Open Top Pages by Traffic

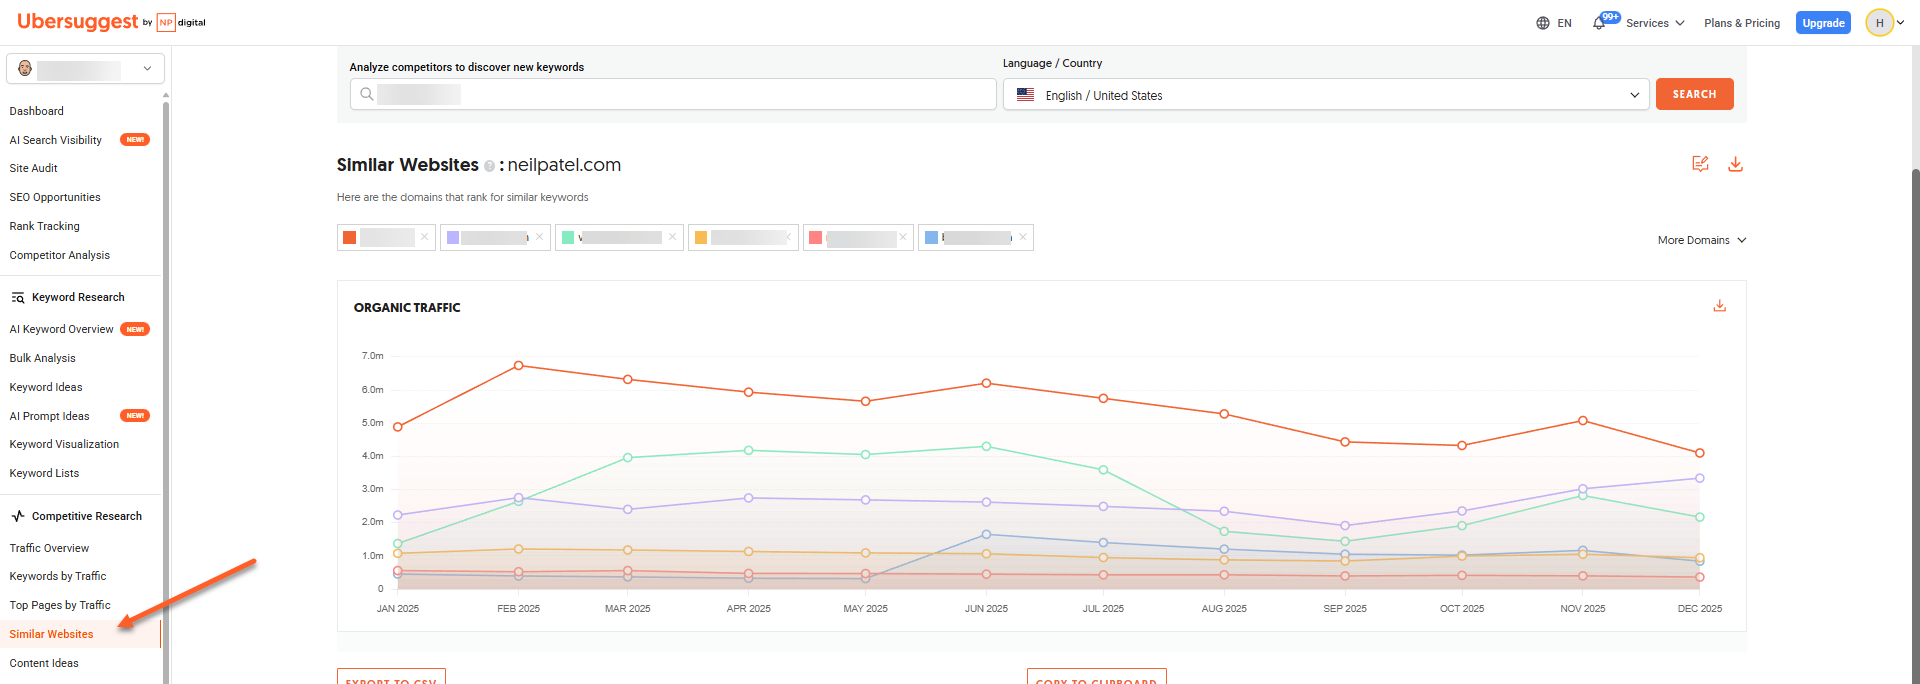(x=60, y=605)
